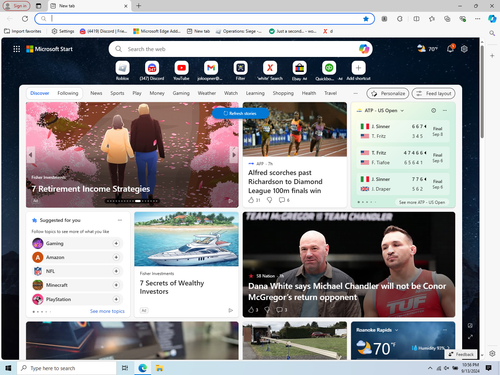Viewport: 500px width, 375px height.
Task: Switch to the Following feed tab
Action: [68, 93]
